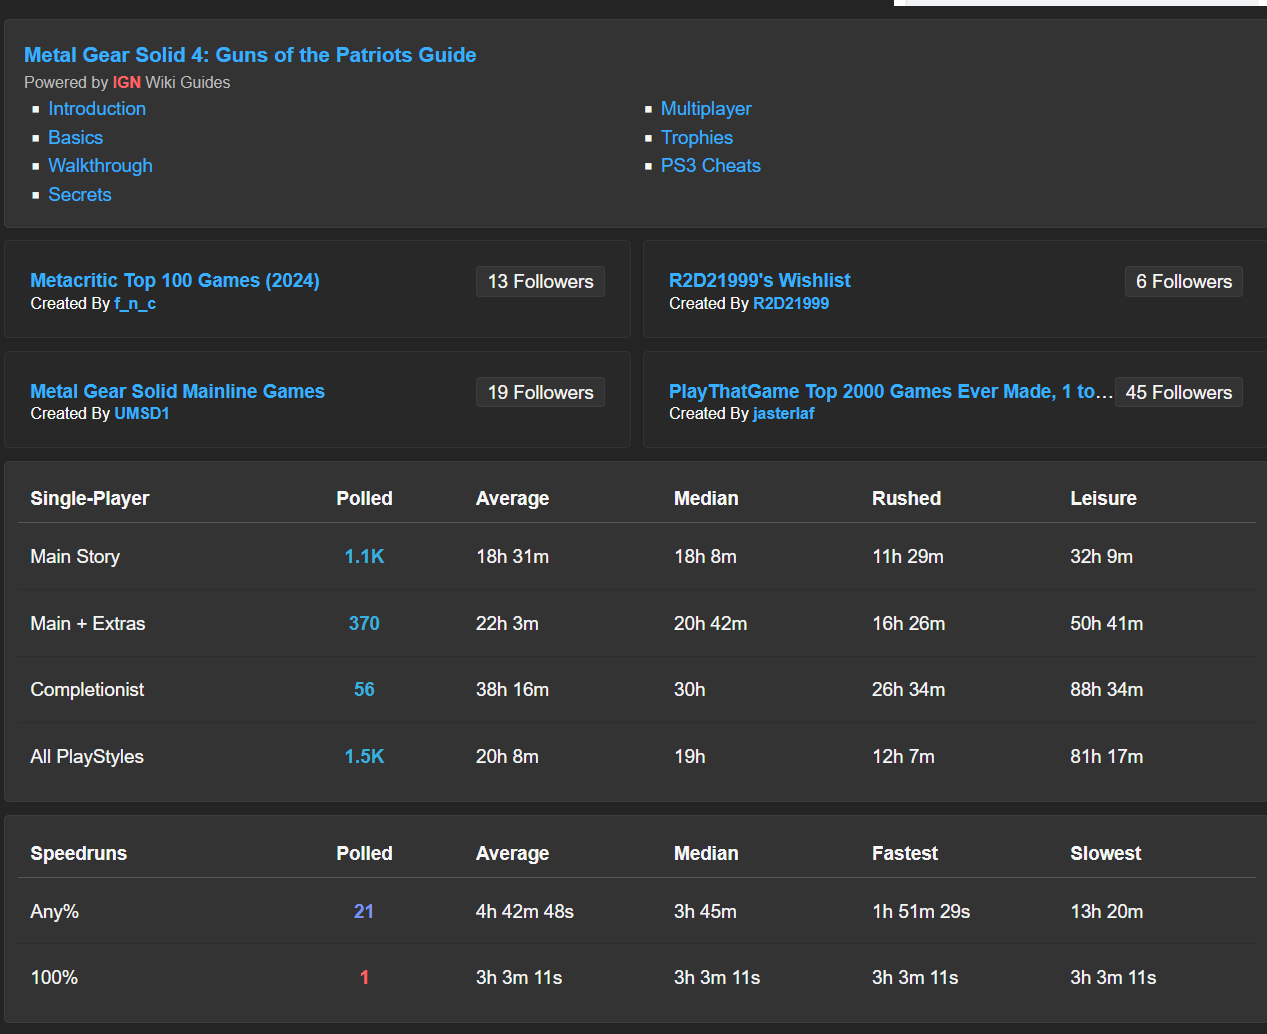Select All PlayStyles leisure 81h 17m
The width and height of the screenshot is (1267, 1034).
pos(1106,757)
